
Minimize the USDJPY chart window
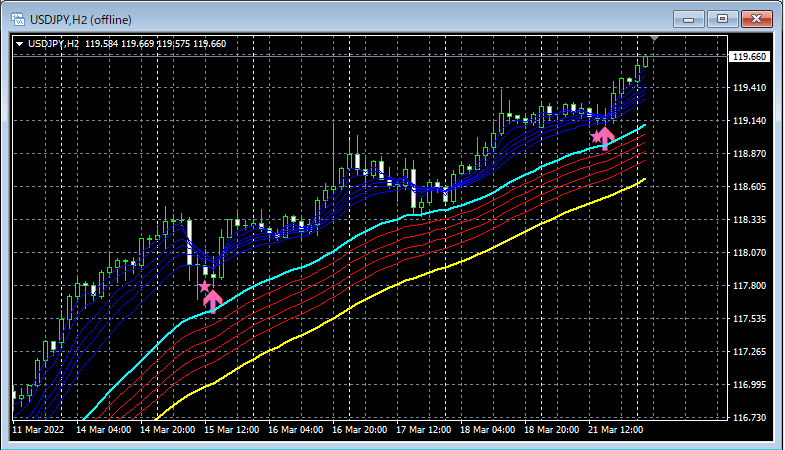[x=689, y=20]
